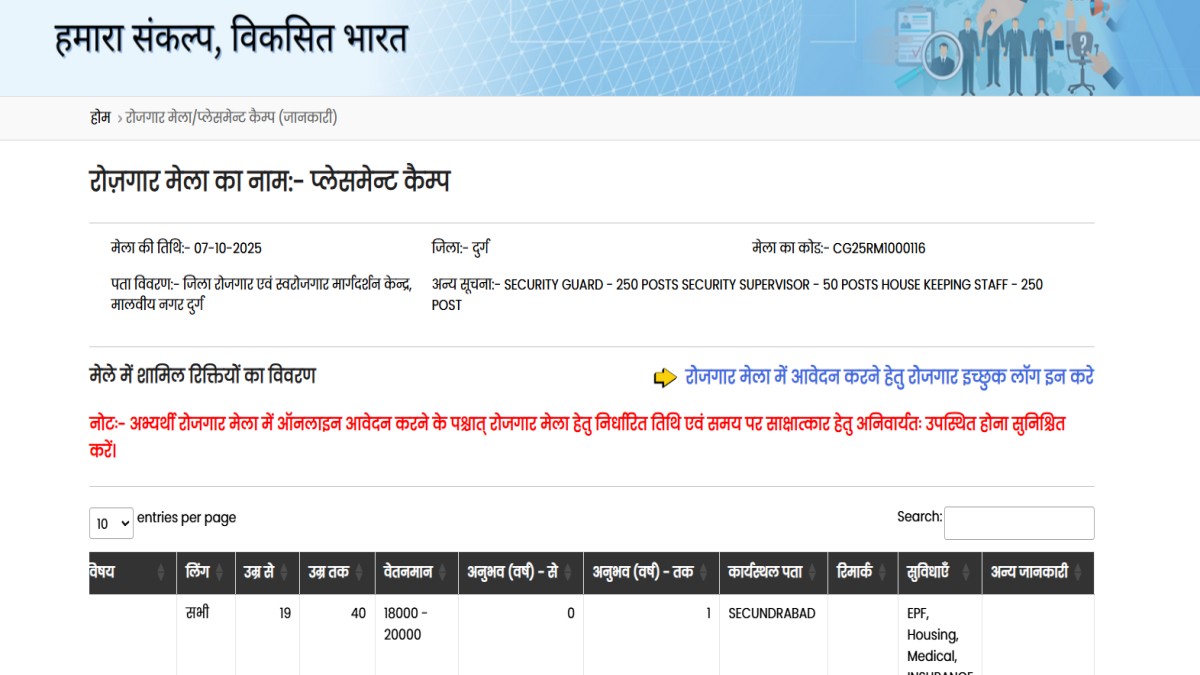Focus the Search input field

coord(1018,523)
